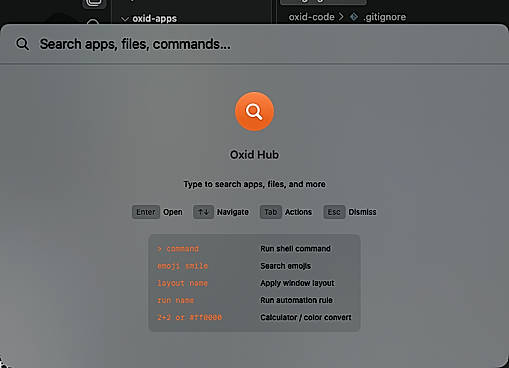Click the search field "Search apps, files, commands..."
The height and width of the screenshot is (368, 509).
[x=253, y=44]
